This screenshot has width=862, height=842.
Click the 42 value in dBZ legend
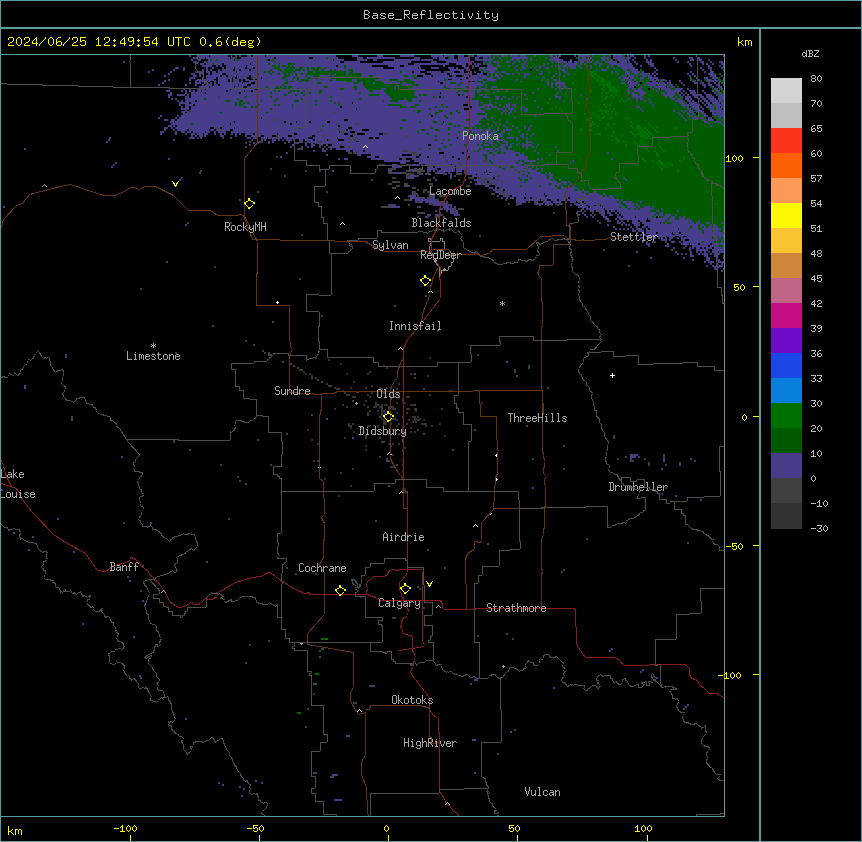pos(816,303)
